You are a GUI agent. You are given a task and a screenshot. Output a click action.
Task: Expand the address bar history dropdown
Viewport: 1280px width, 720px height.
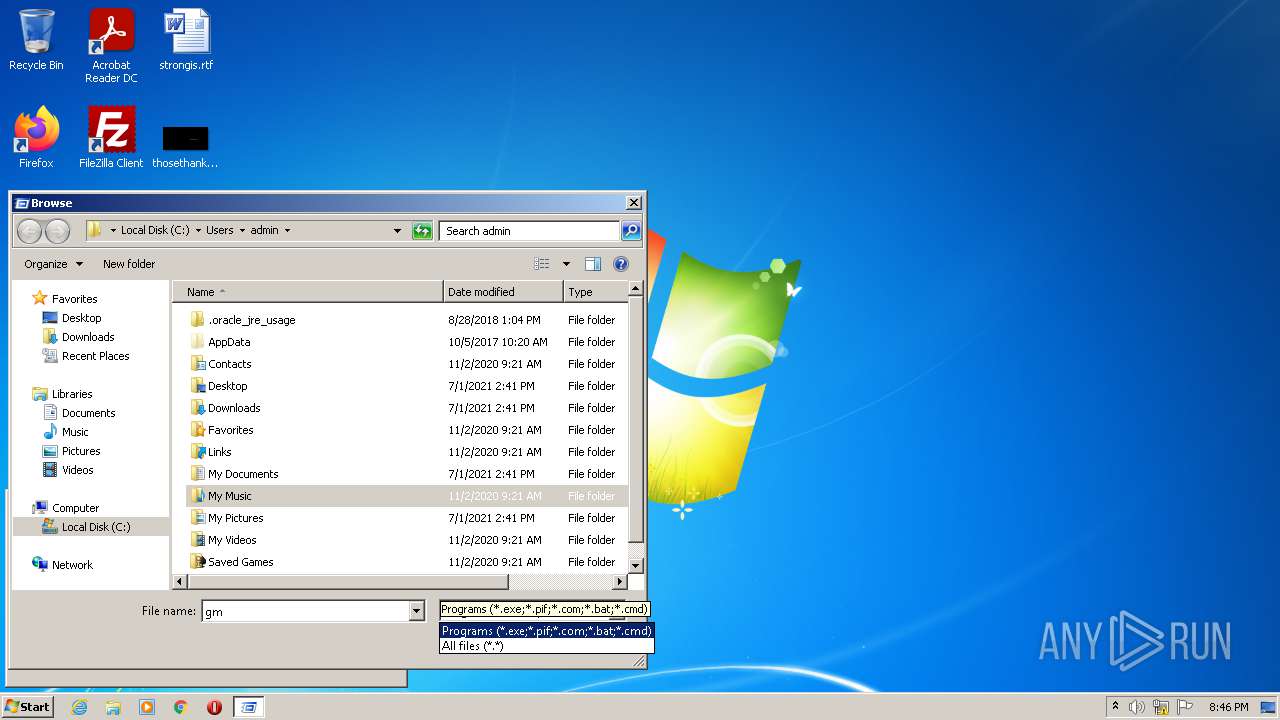point(398,231)
